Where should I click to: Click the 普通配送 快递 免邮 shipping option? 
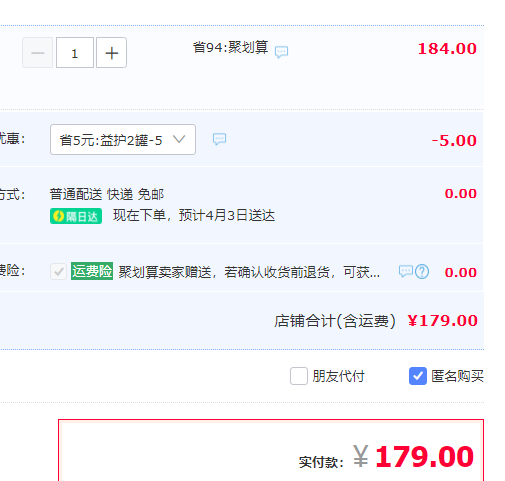click(x=107, y=194)
